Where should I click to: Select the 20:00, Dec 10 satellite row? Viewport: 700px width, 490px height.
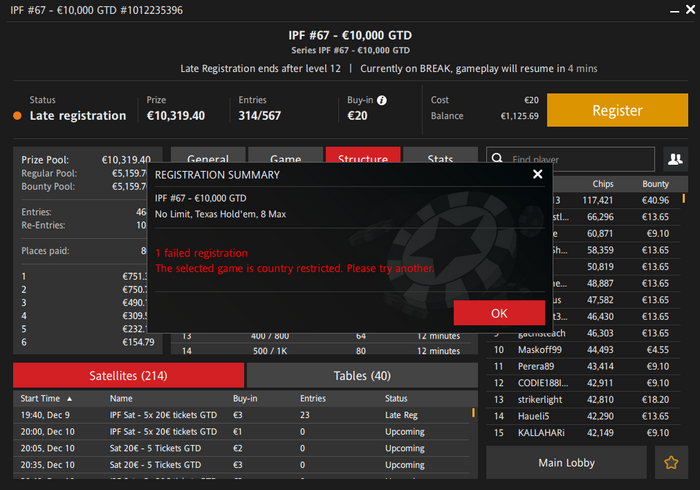[241, 432]
